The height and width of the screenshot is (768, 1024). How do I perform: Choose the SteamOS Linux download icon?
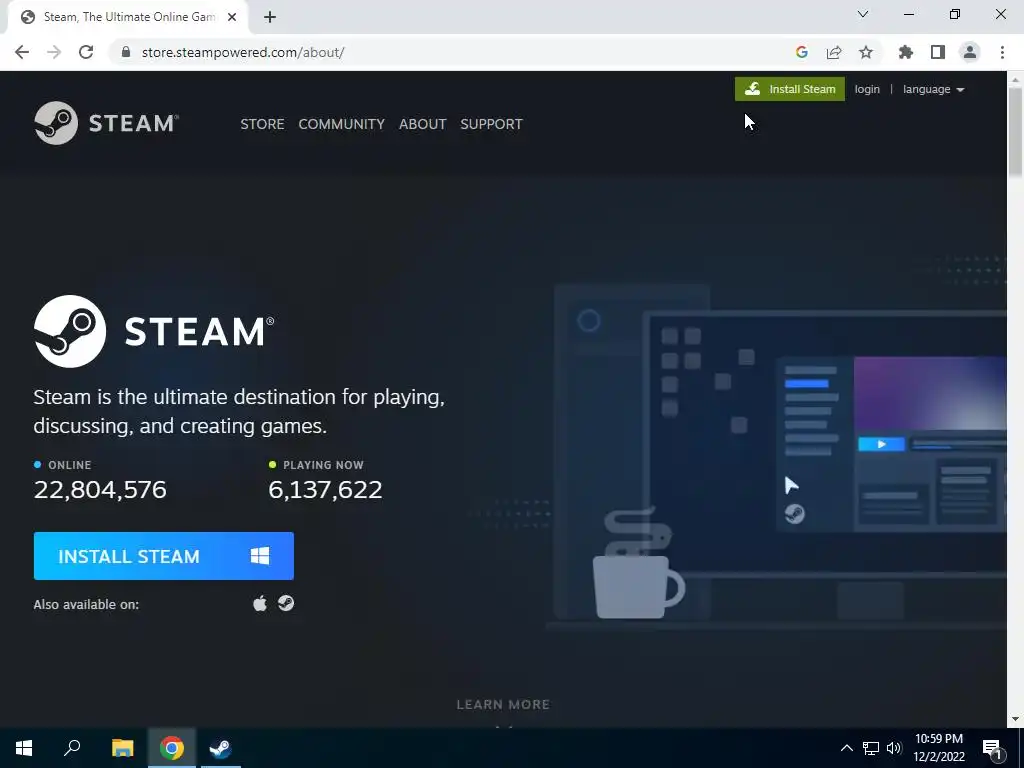tap(286, 603)
